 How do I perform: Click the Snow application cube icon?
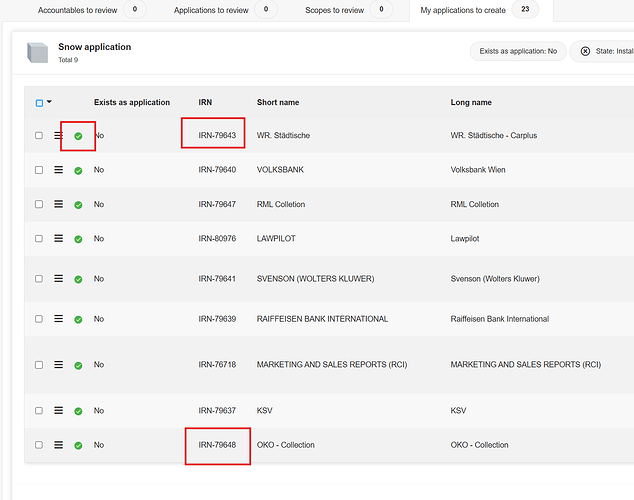(x=38, y=53)
